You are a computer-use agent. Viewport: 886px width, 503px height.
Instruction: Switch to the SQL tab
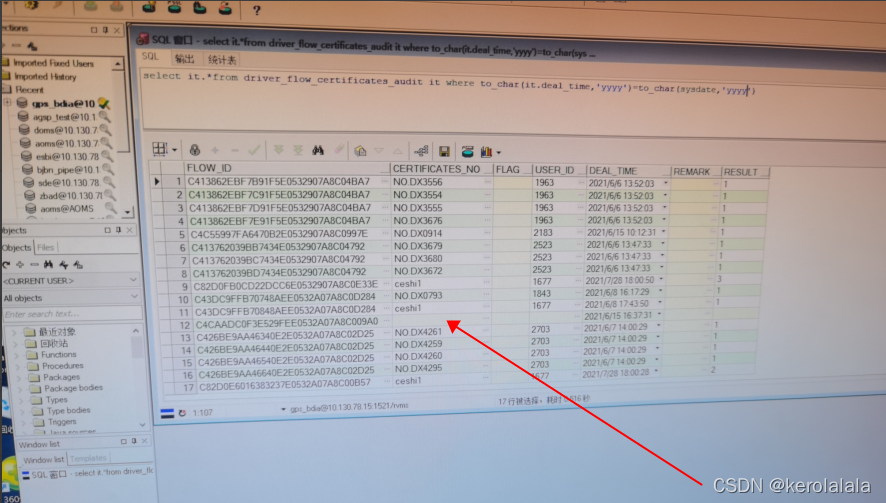(150, 57)
